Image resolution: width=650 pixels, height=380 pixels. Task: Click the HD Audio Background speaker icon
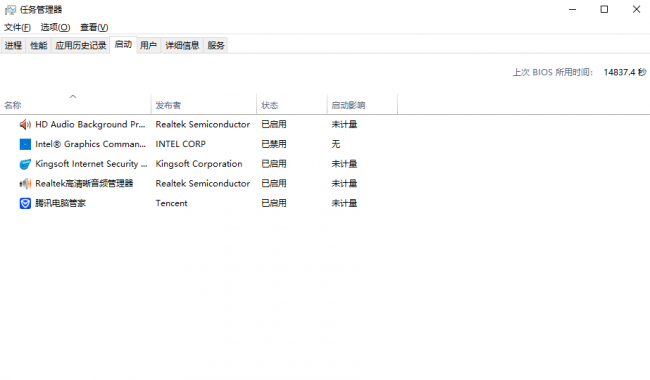pyautogui.click(x=25, y=124)
